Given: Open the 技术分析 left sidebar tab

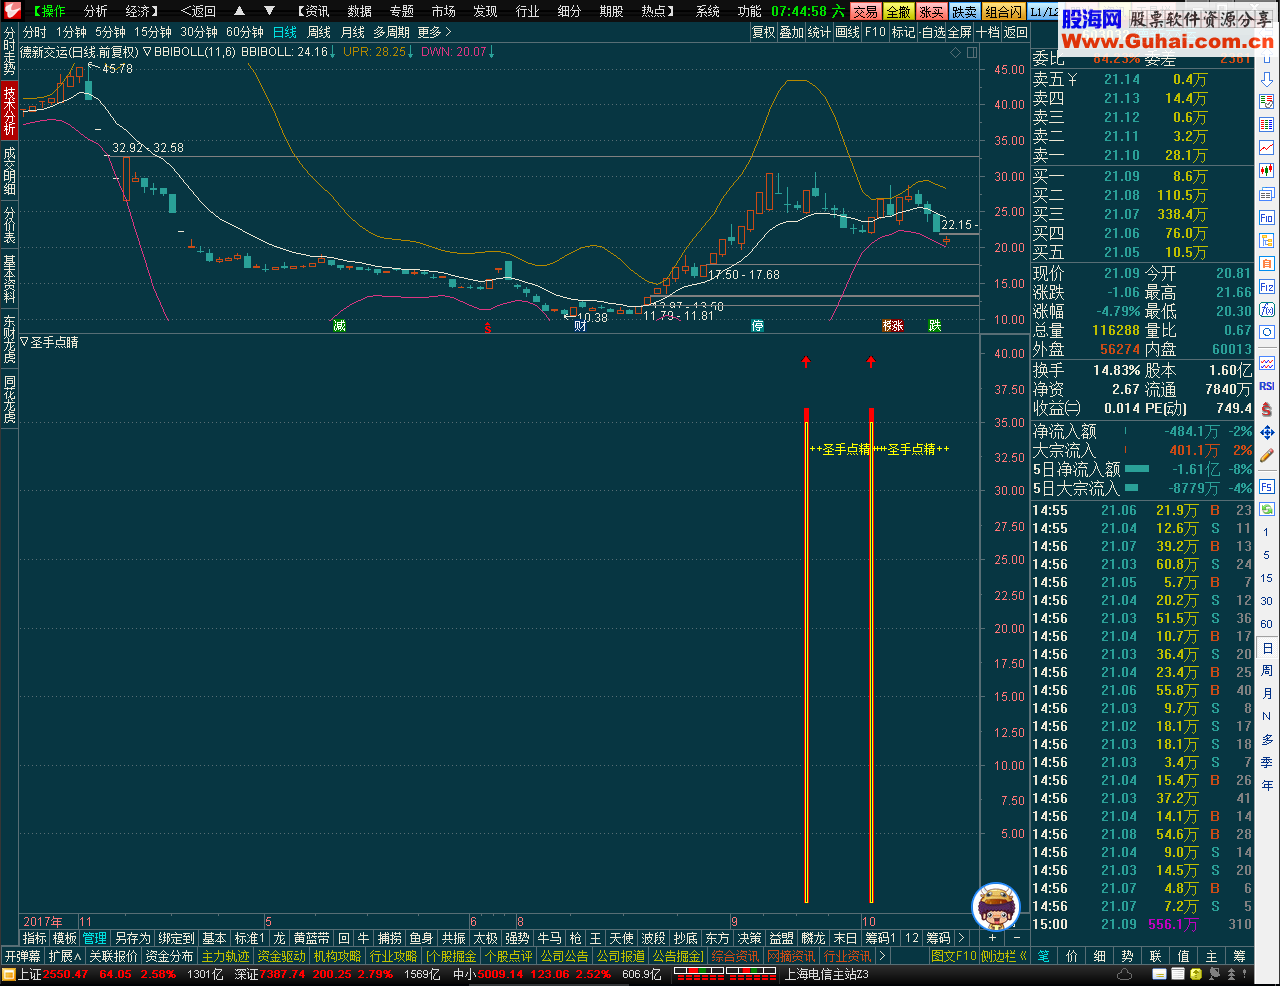Looking at the screenshot, I should (x=9, y=110).
